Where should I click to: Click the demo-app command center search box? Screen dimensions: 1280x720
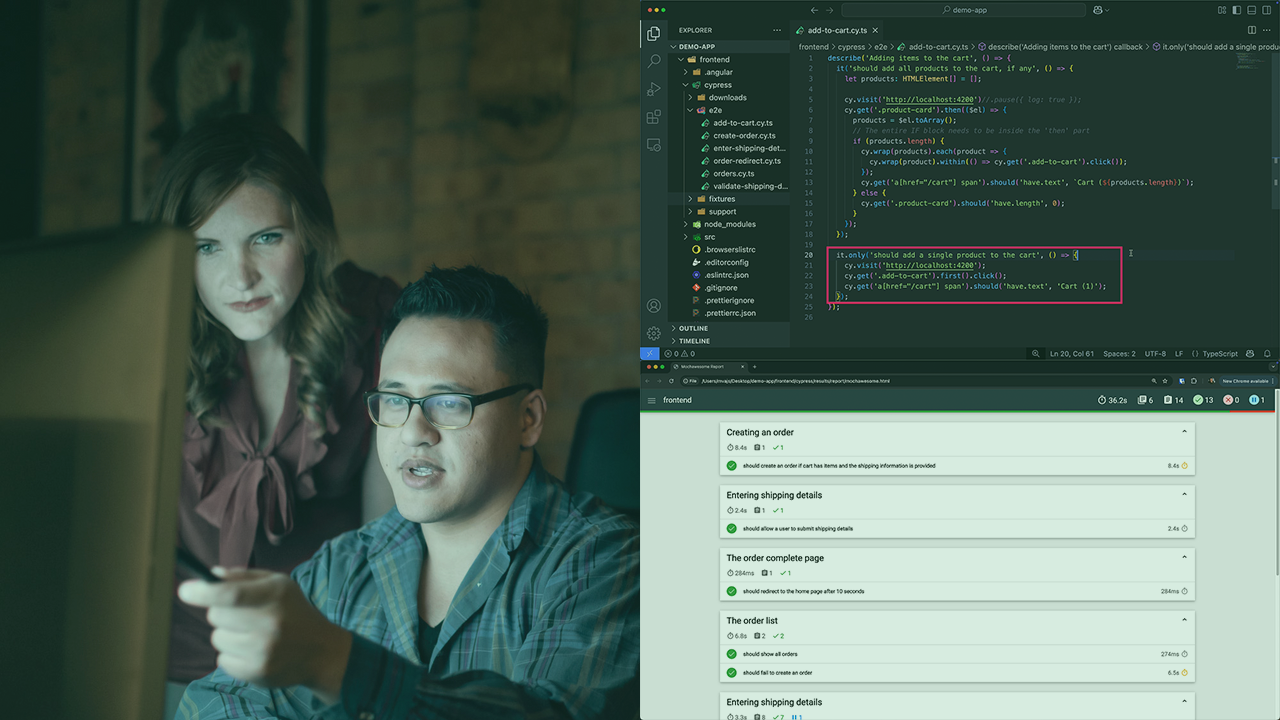pos(963,10)
